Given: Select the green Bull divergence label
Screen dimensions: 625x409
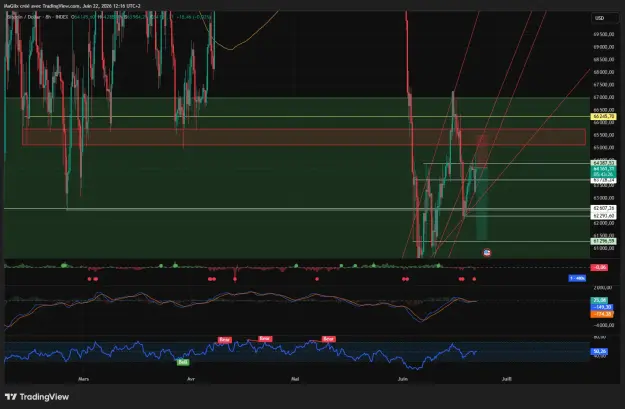Looking at the screenshot, I should [x=183, y=362].
